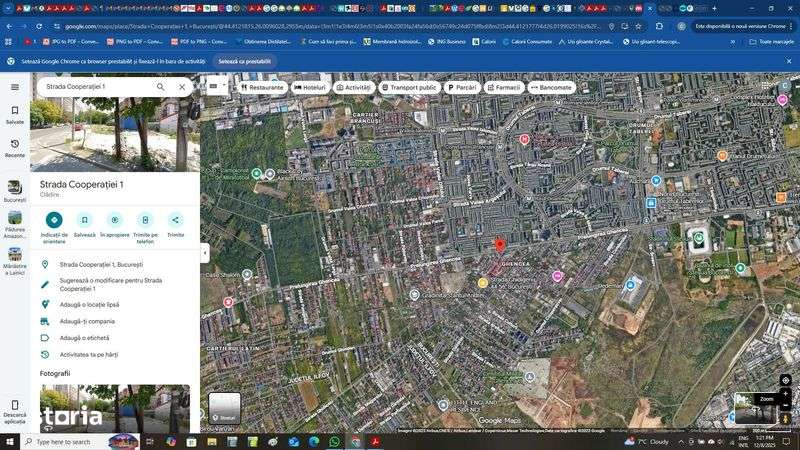Dismiss the Chrome default browser banner
800x450 pixels.
coord(789,61)
